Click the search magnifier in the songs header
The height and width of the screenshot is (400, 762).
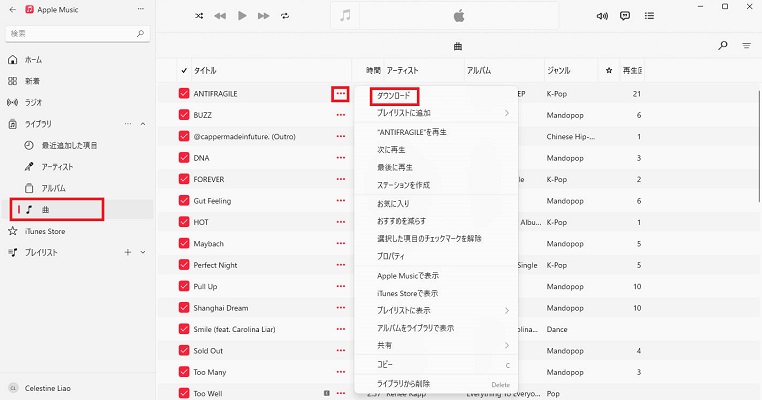coord(723,46)
